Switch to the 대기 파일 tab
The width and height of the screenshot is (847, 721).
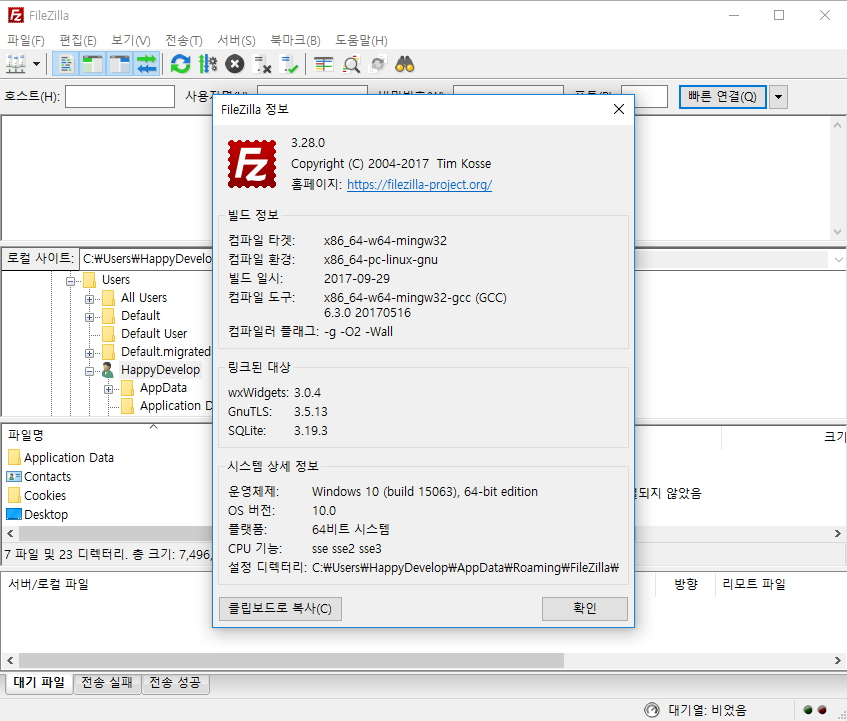(39, 683)
